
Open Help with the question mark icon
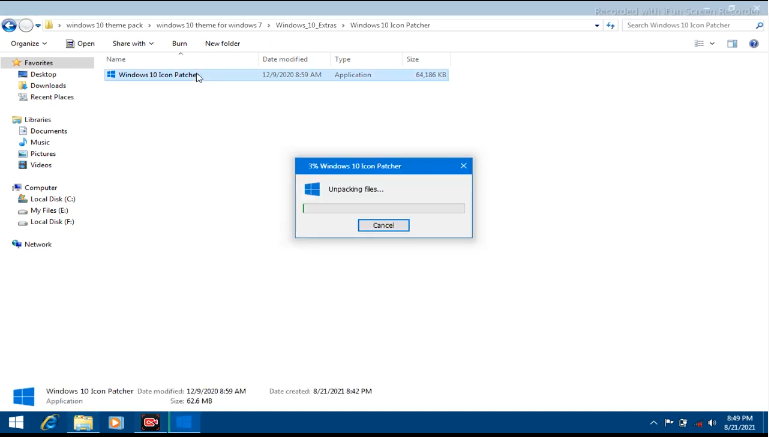coord(754,44)
